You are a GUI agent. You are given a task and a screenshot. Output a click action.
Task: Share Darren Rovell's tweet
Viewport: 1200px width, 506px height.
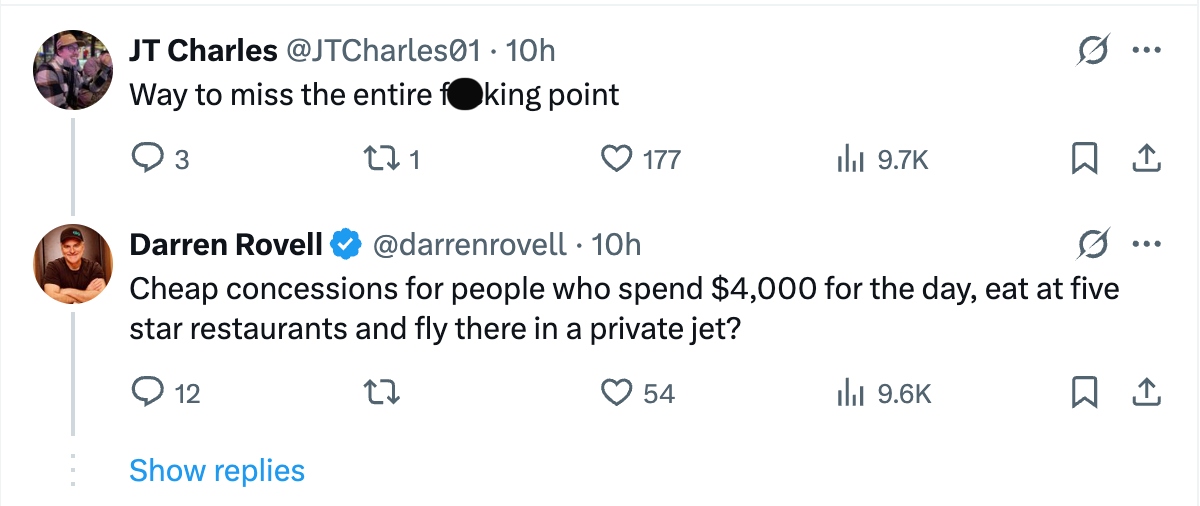tap(1146, 394)
